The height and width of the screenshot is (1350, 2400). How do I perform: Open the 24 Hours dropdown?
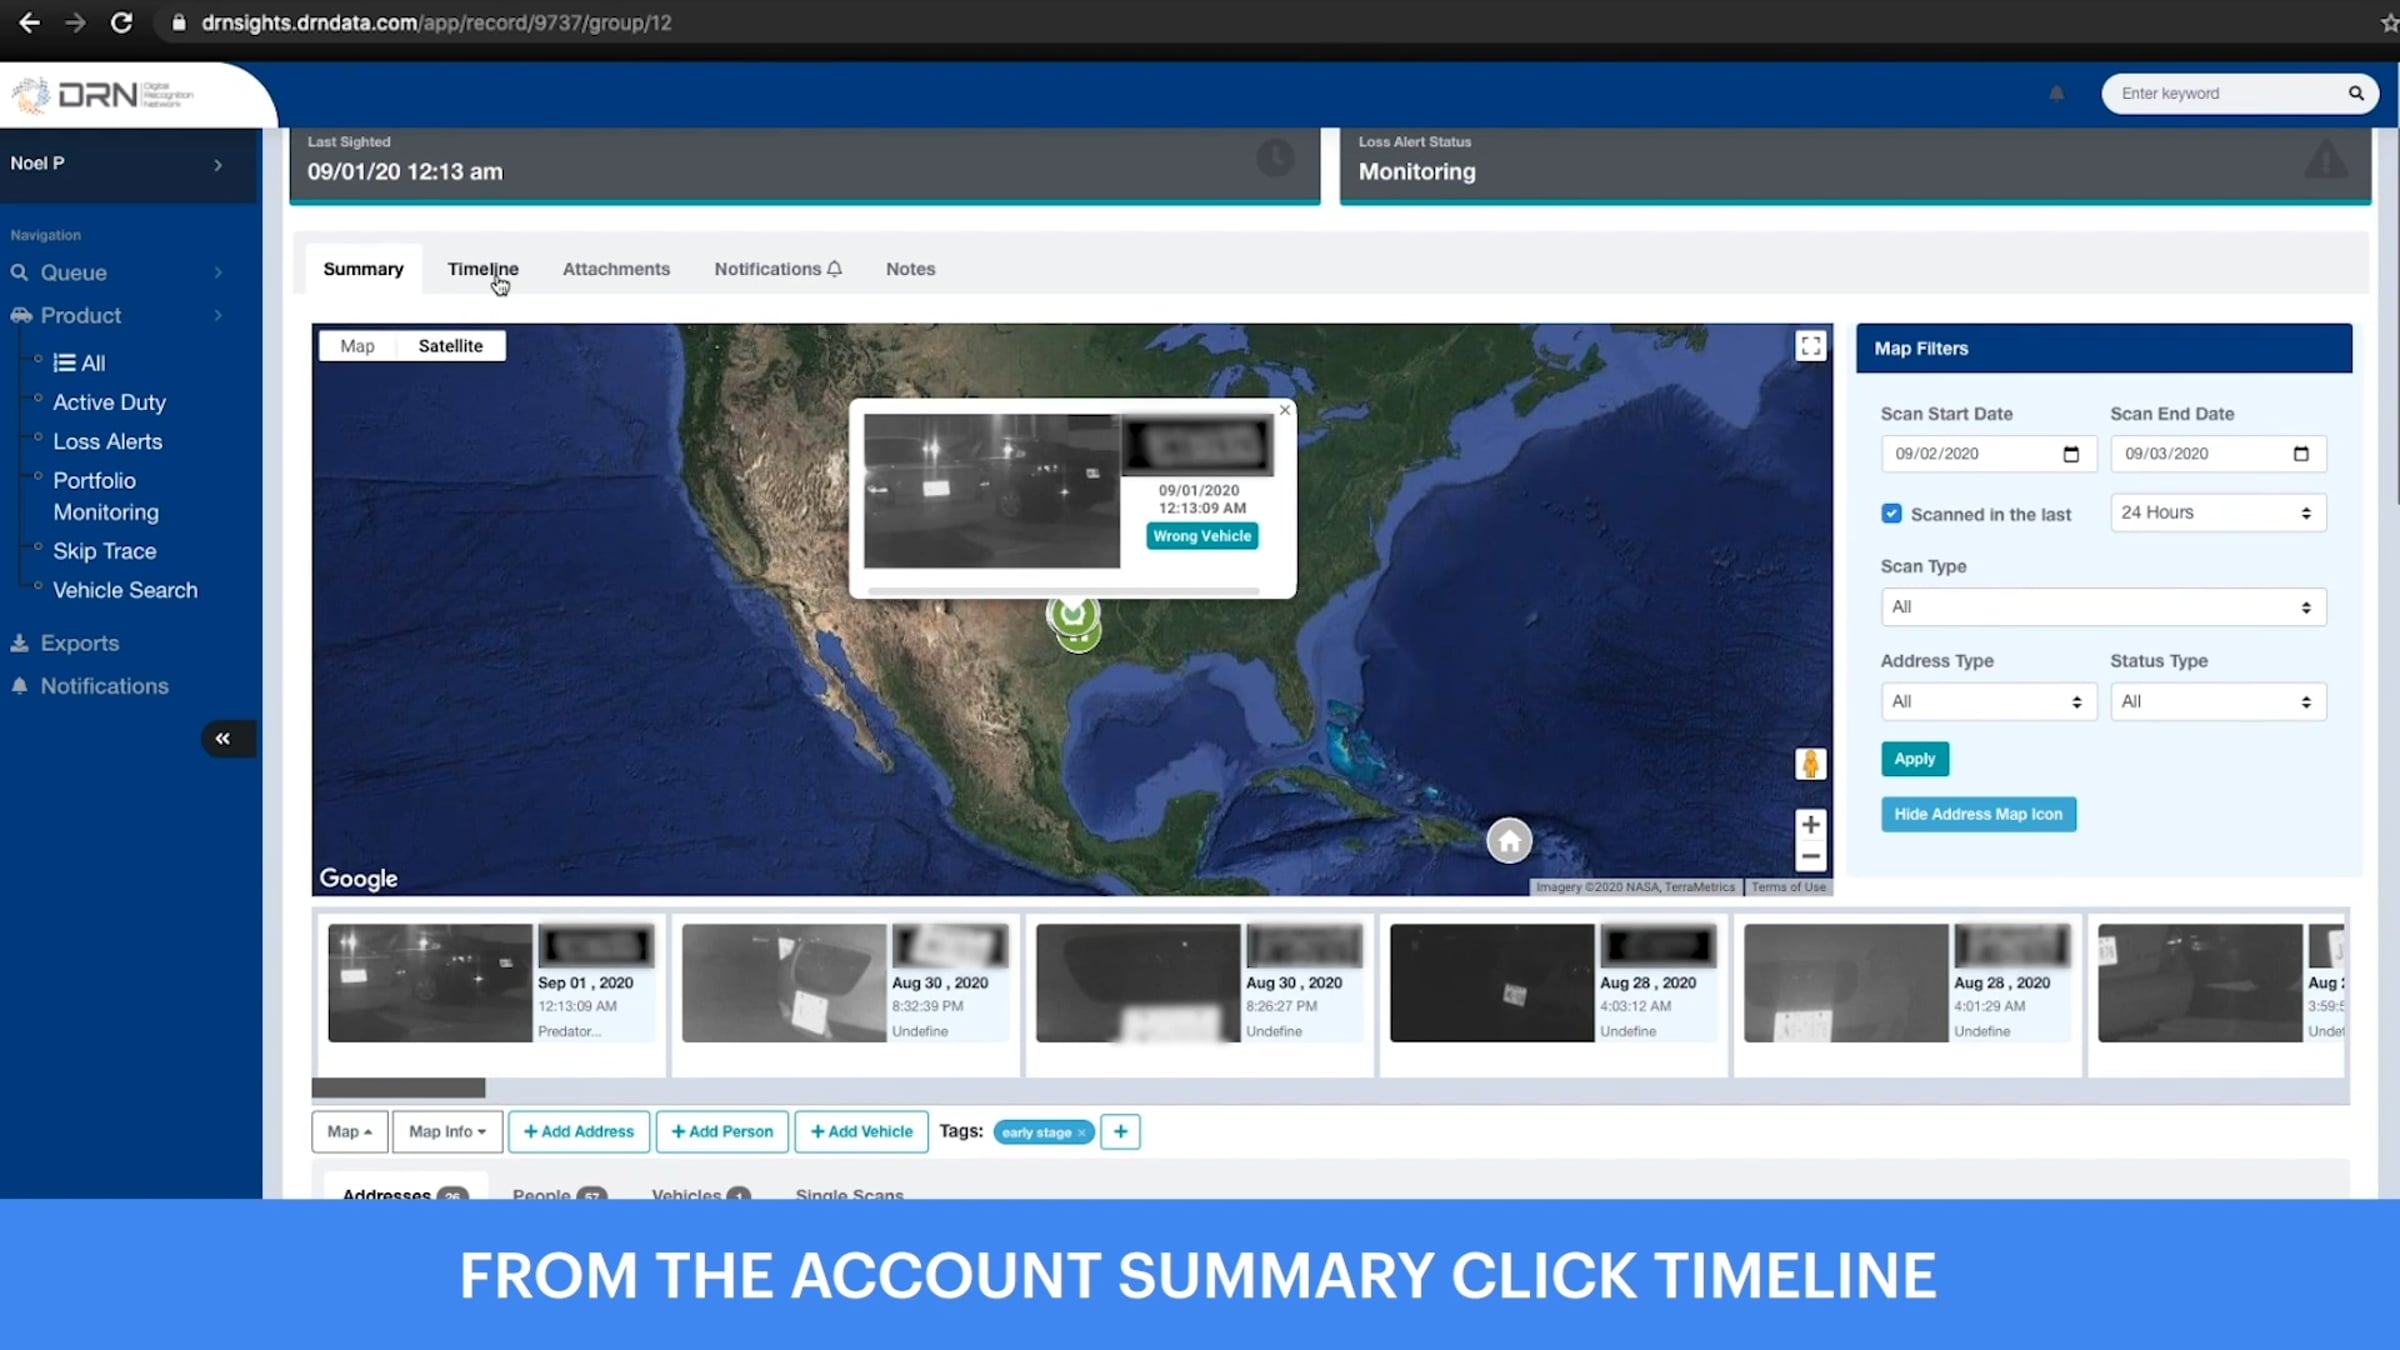tap(2217, 513)
